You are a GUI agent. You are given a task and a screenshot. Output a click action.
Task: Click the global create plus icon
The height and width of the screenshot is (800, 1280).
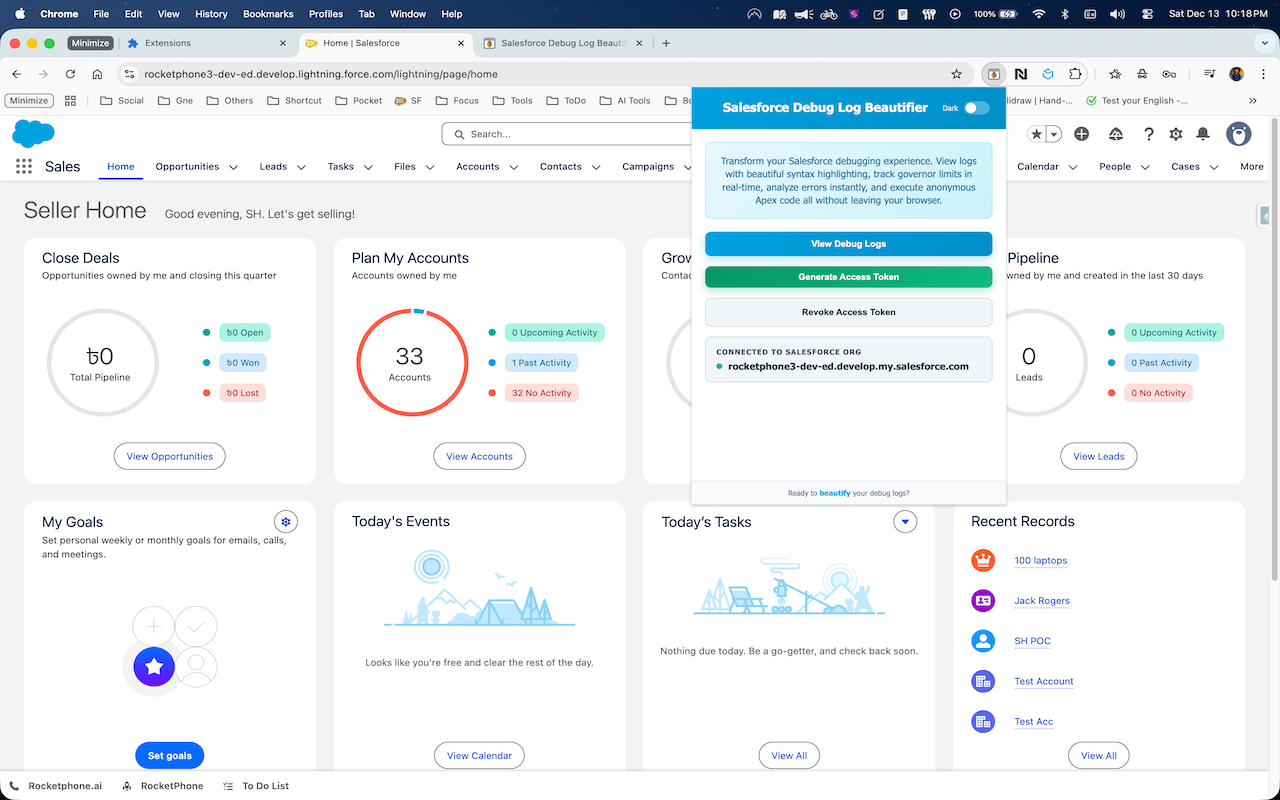(1081, 133)
